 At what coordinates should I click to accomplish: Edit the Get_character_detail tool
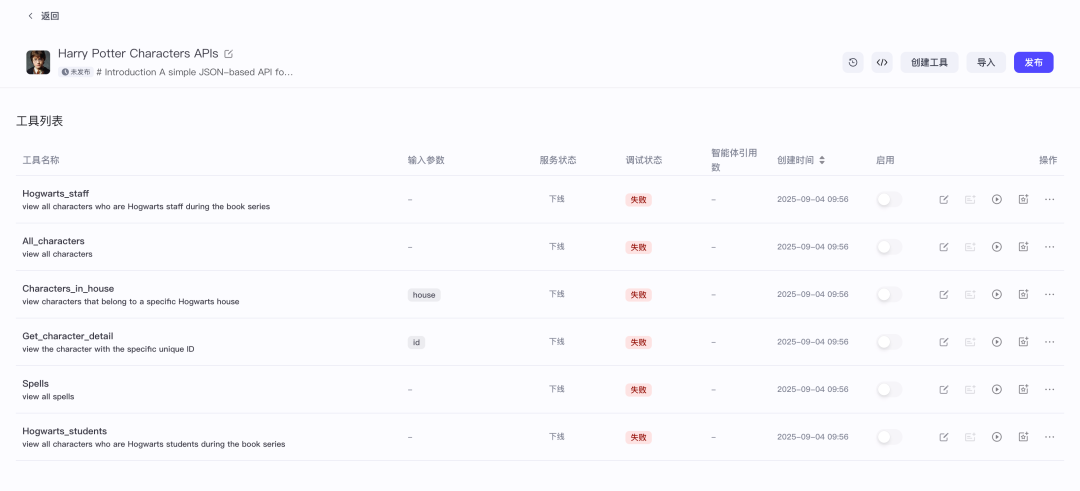click(944, 342)
